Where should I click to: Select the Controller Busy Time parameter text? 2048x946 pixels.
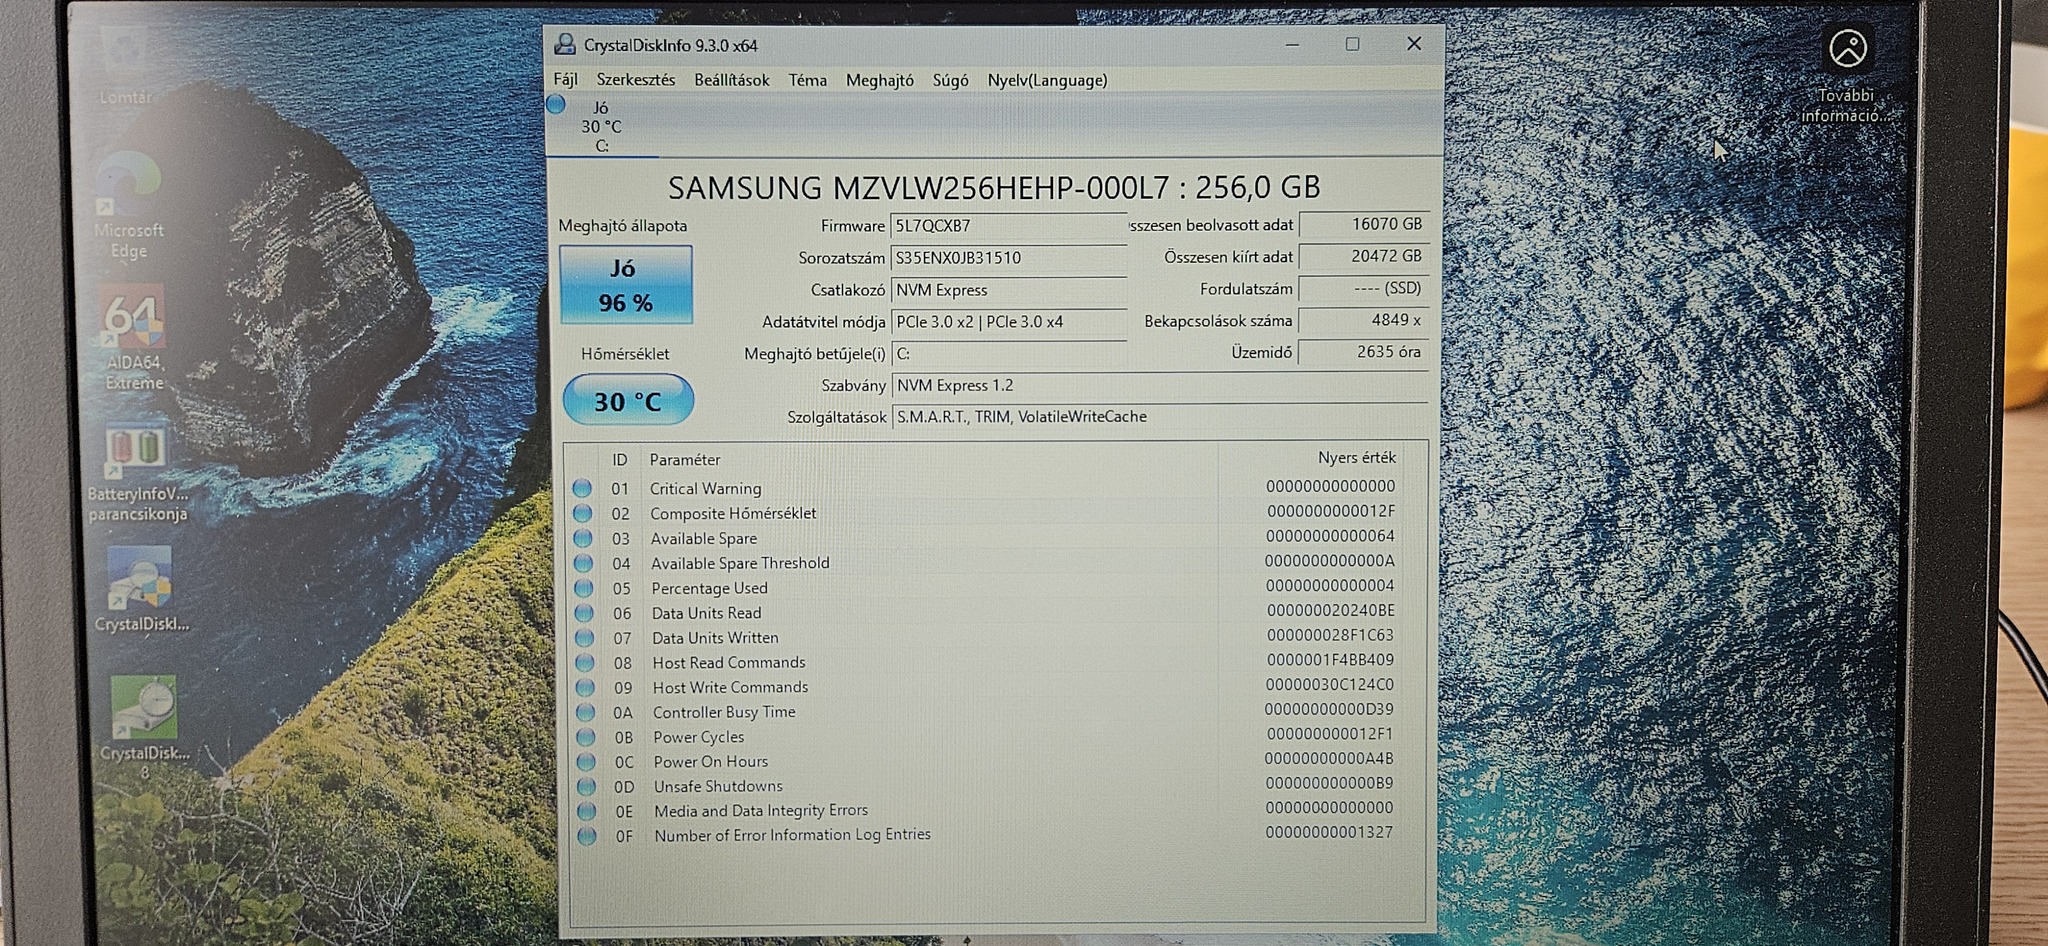click(724, 712)
